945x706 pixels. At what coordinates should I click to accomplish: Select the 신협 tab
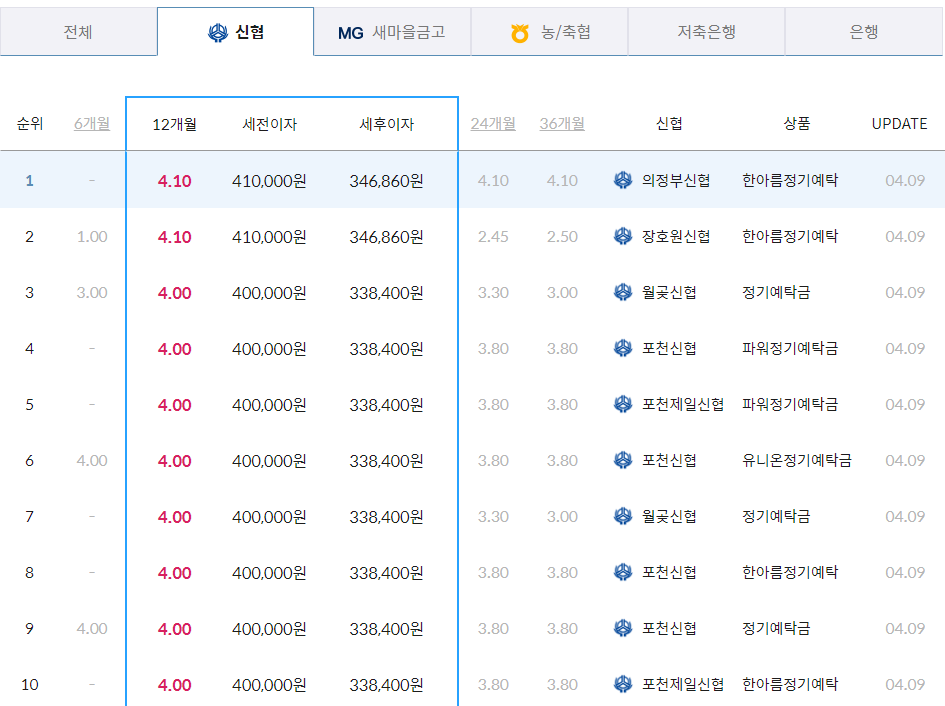(236, 32)
